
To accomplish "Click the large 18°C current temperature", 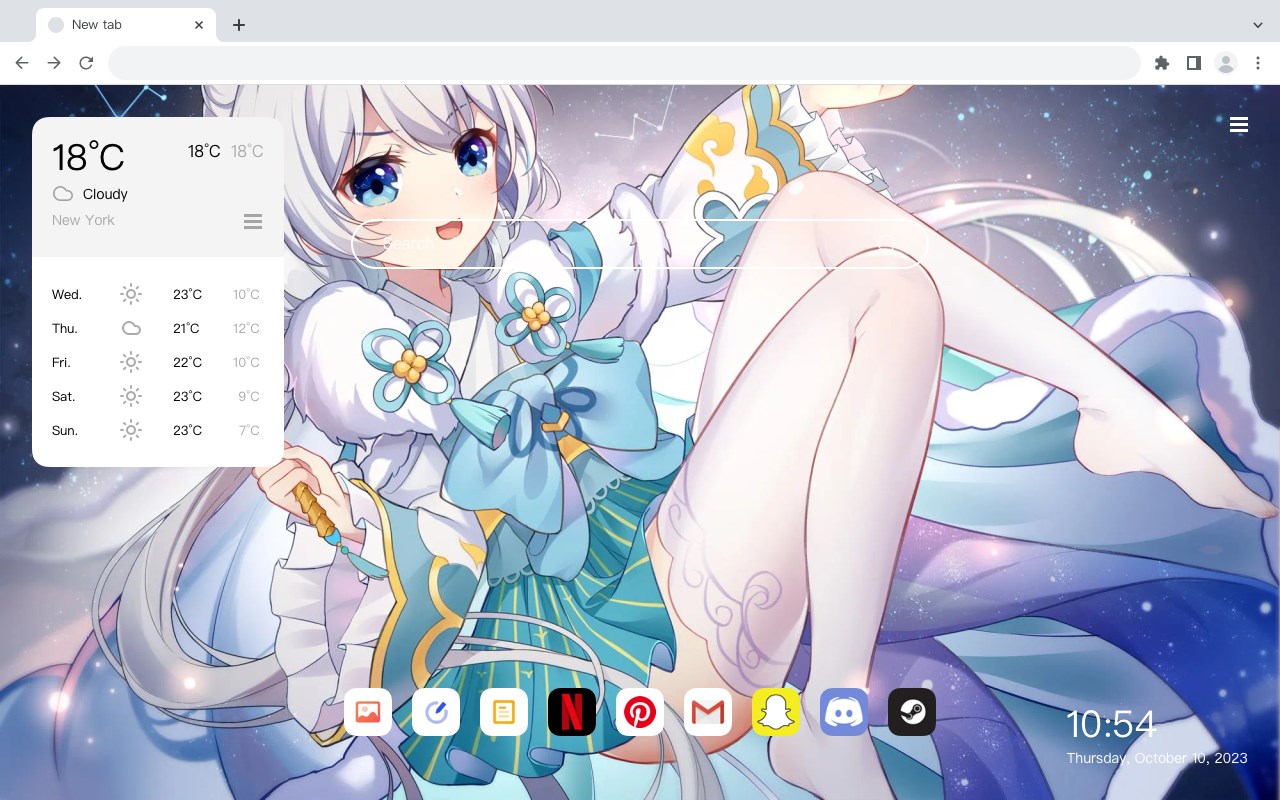I will tap(88, 157).
